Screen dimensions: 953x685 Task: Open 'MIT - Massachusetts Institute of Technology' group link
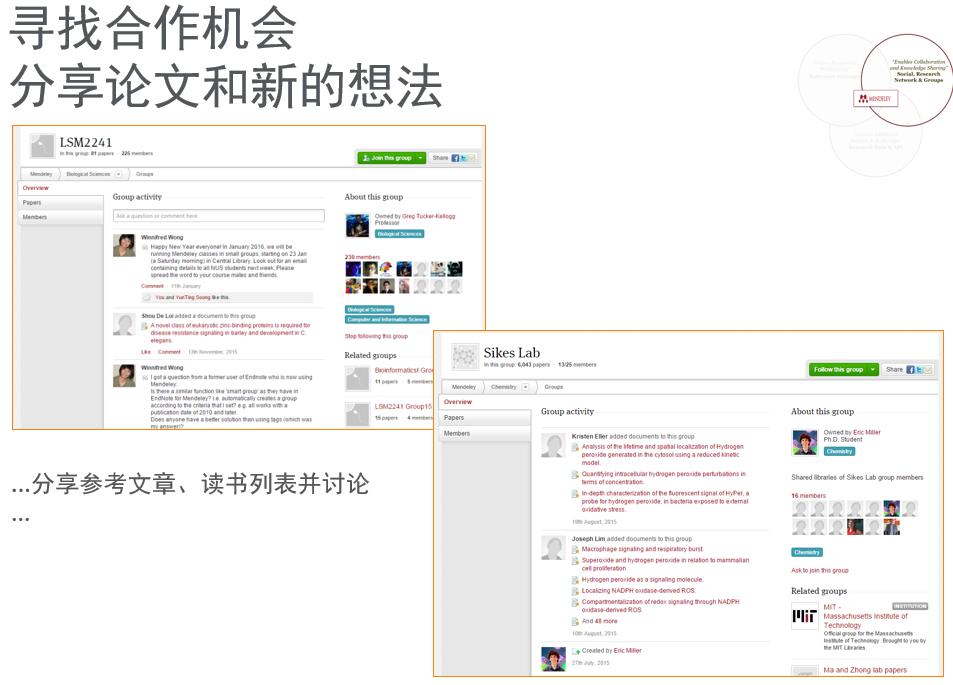tap(865, 616)
